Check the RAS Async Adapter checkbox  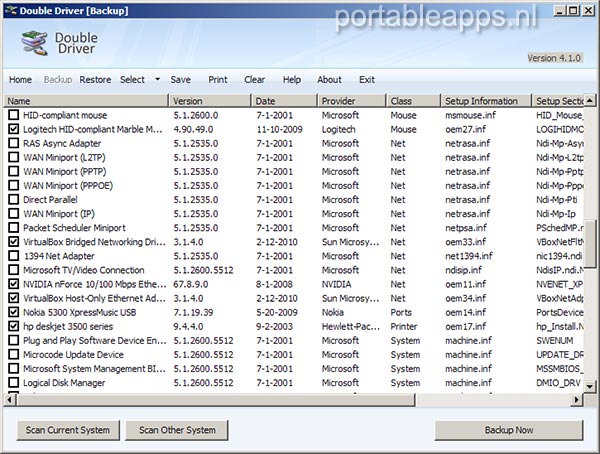pyautogui.click(x=13, y=143)
